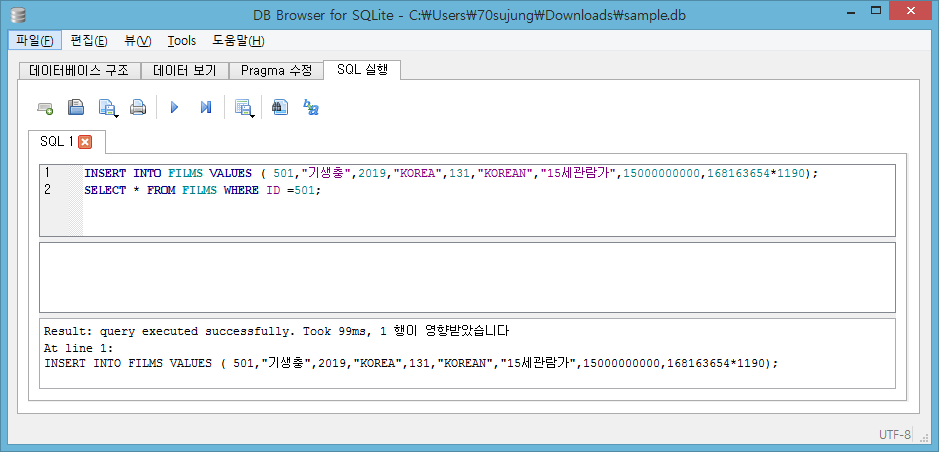Viewport: 939px width, 452px height.
Task: Open Find in editor binoculars icon
Action: (x=280, y=108)
